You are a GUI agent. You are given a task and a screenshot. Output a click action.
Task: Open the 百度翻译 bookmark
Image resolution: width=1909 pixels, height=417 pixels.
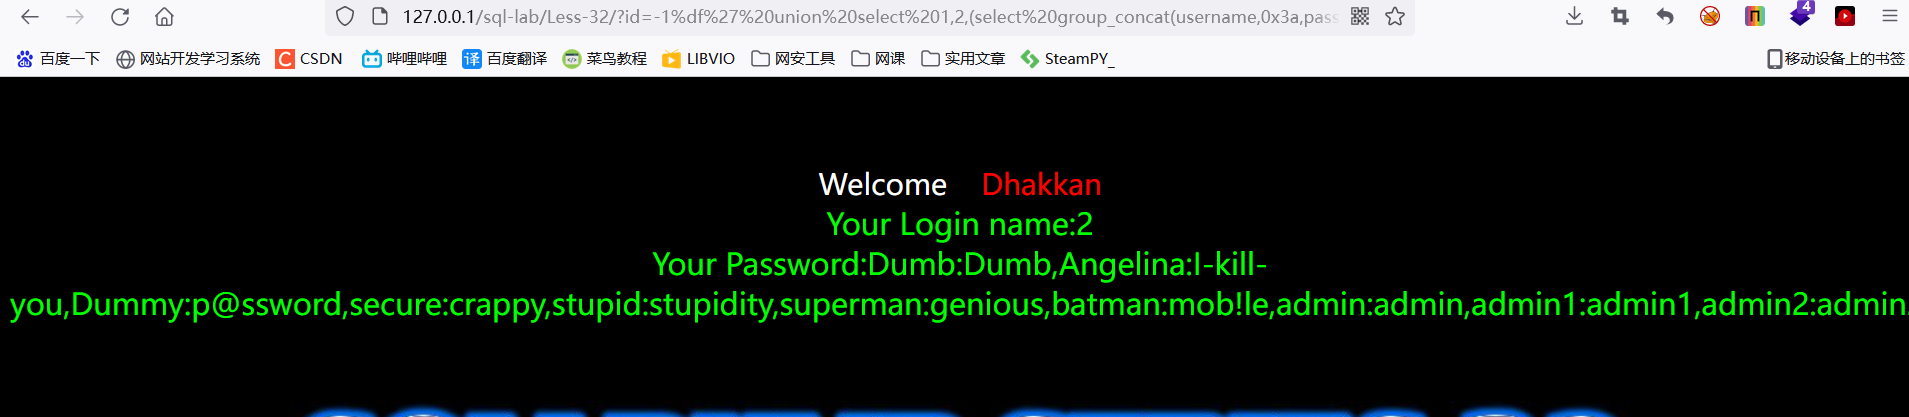(505, 59)
